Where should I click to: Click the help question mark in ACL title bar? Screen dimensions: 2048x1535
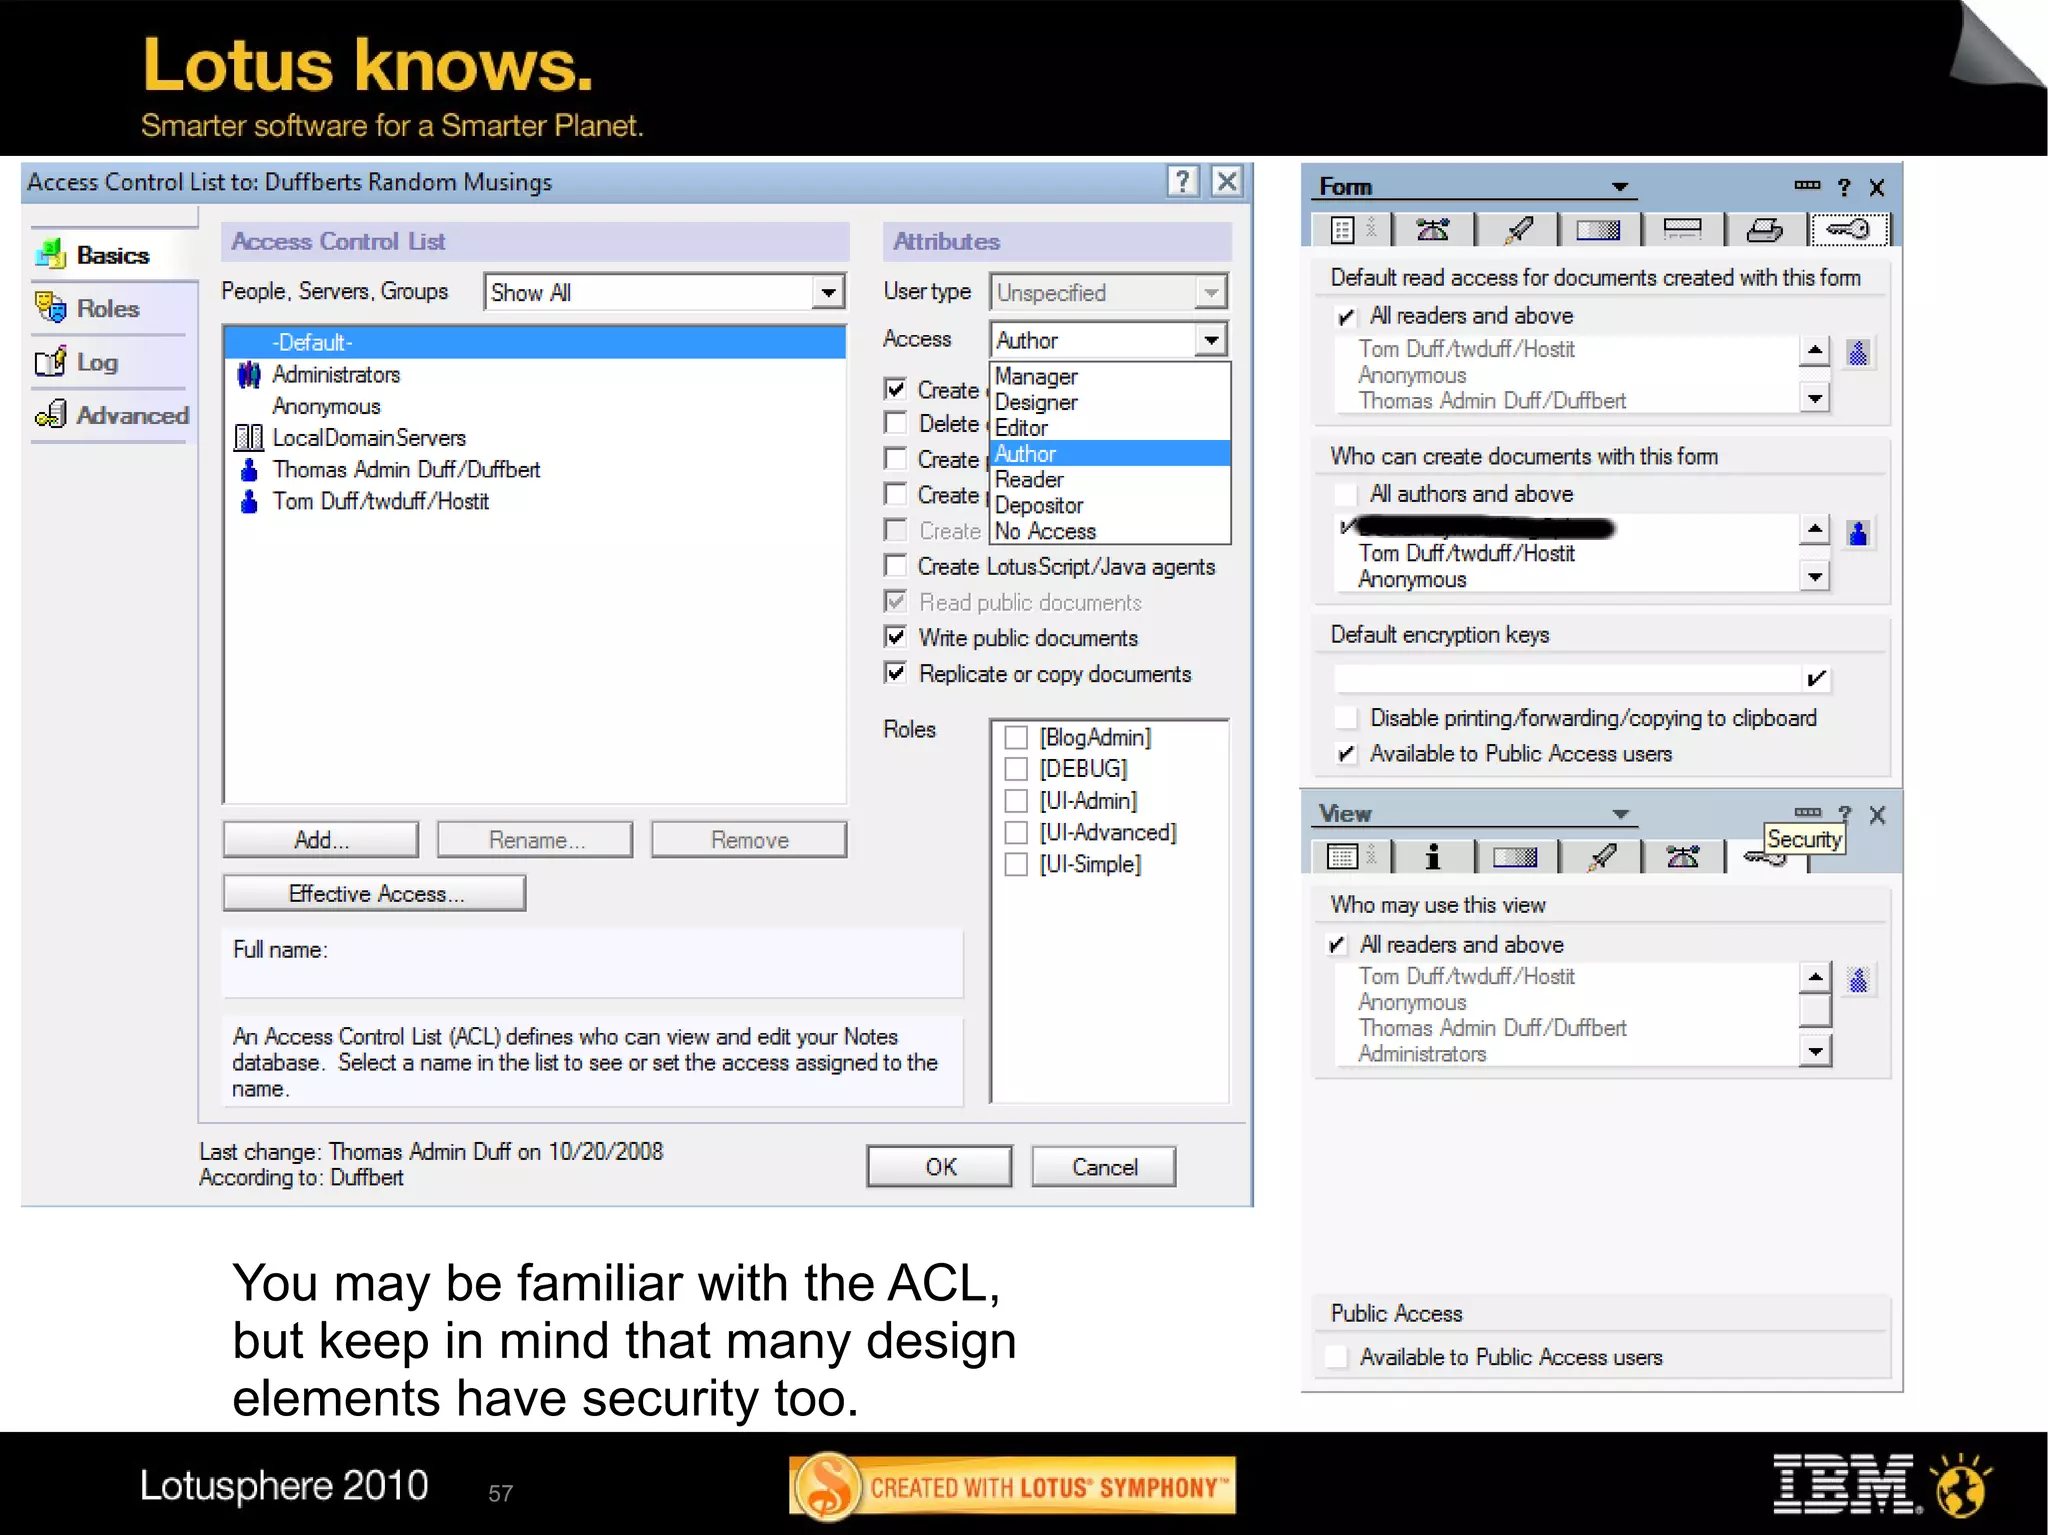pos(1182,182)
